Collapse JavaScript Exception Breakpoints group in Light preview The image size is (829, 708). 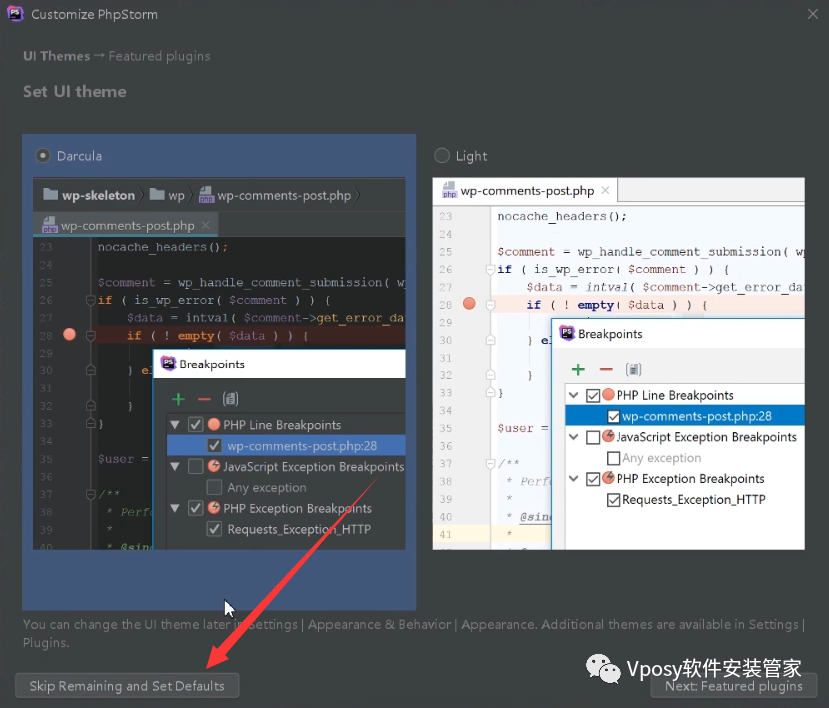pyautogui.click(x=574, y=437)
